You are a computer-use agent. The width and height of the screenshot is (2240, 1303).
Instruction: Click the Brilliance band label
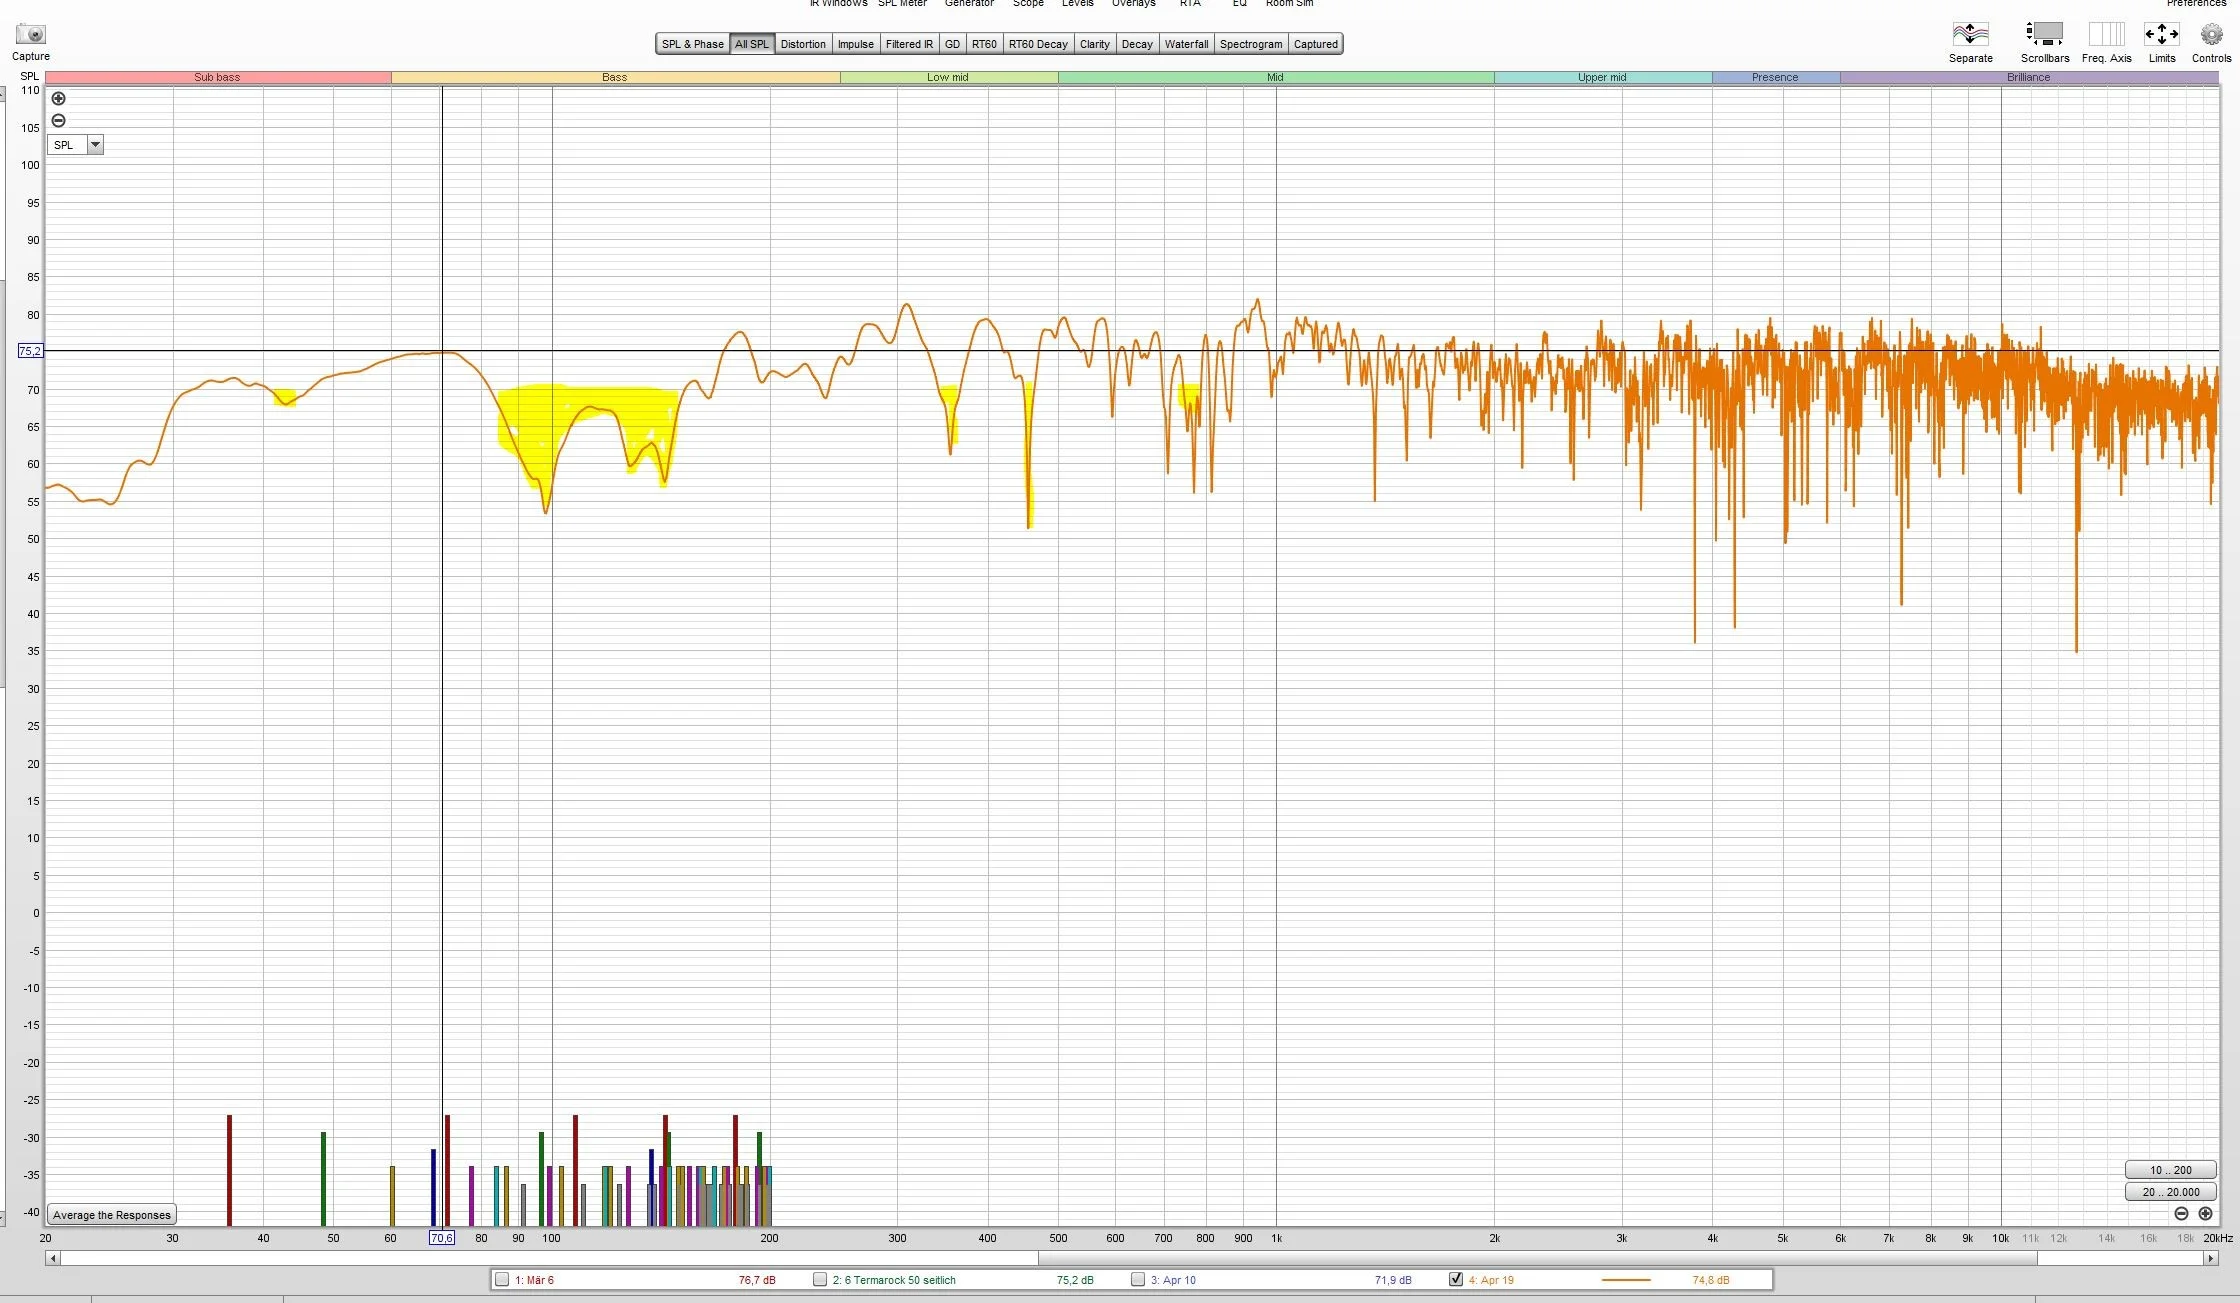pos(2028,77)
